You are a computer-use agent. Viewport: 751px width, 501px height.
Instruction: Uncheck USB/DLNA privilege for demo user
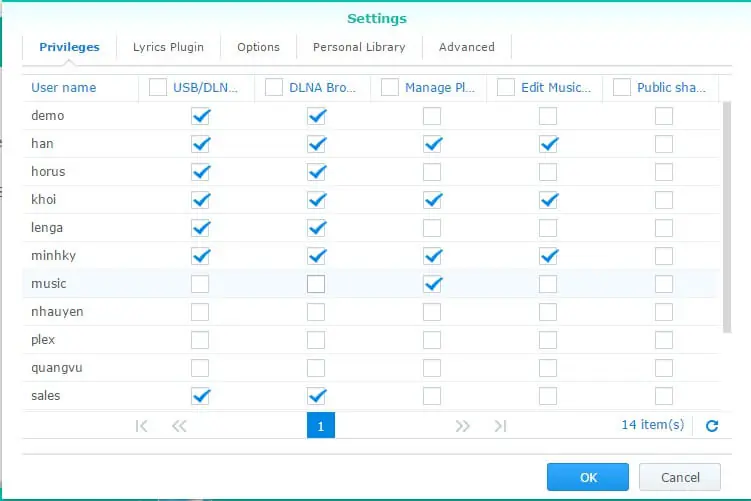click(200, 116)
